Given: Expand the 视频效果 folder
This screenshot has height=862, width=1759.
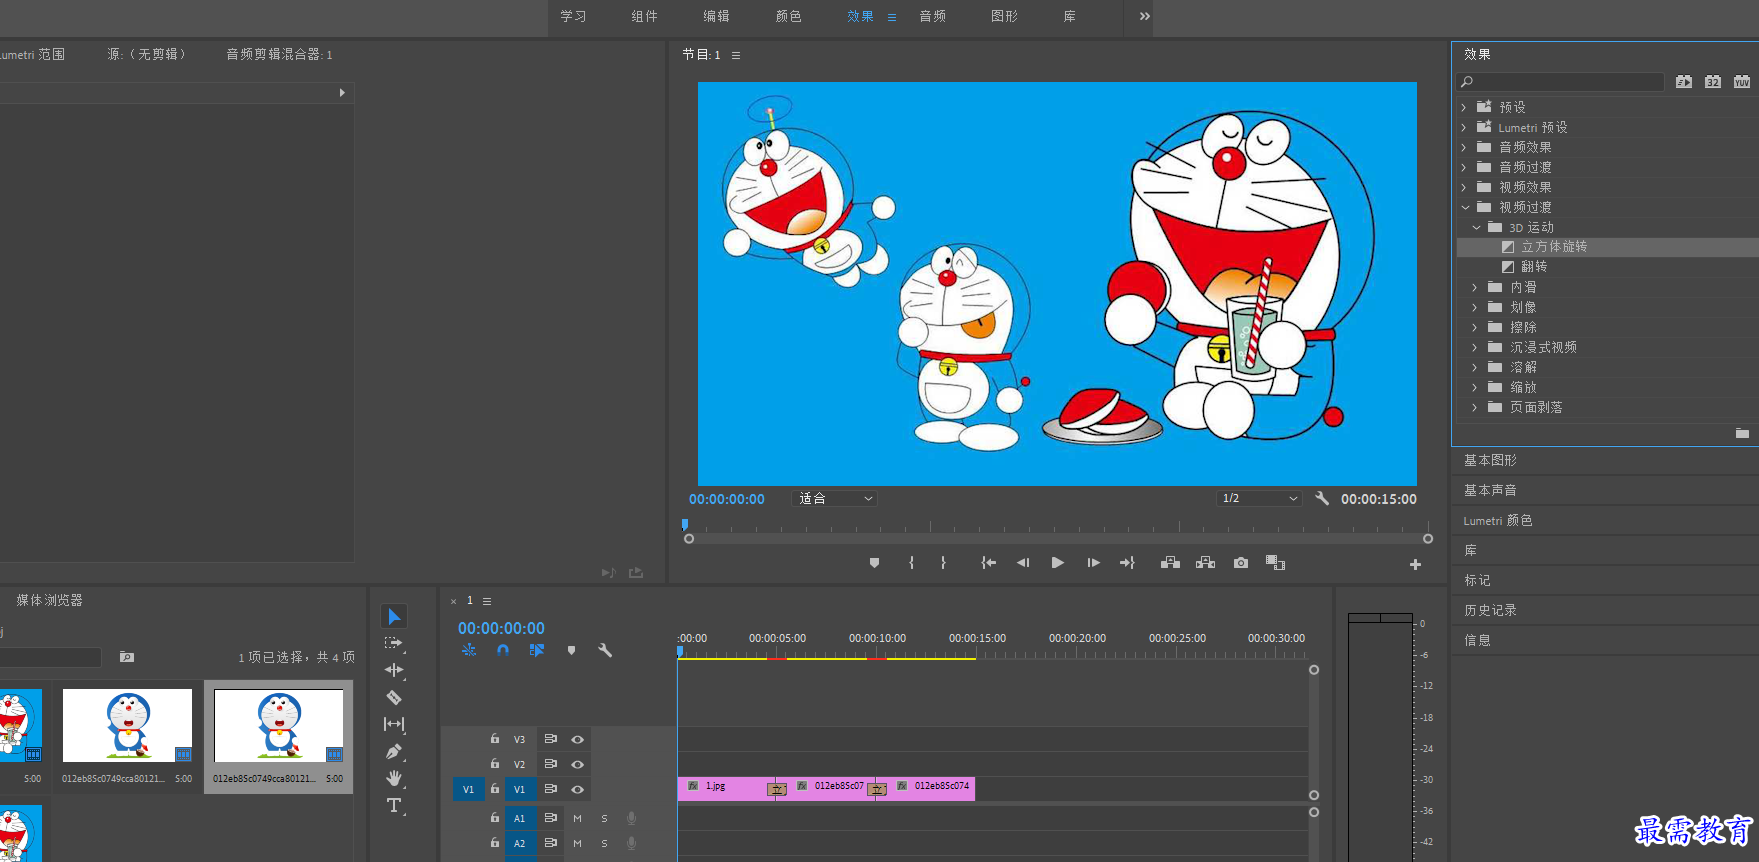Looking at the screenshot, I should coord(1464,187).
